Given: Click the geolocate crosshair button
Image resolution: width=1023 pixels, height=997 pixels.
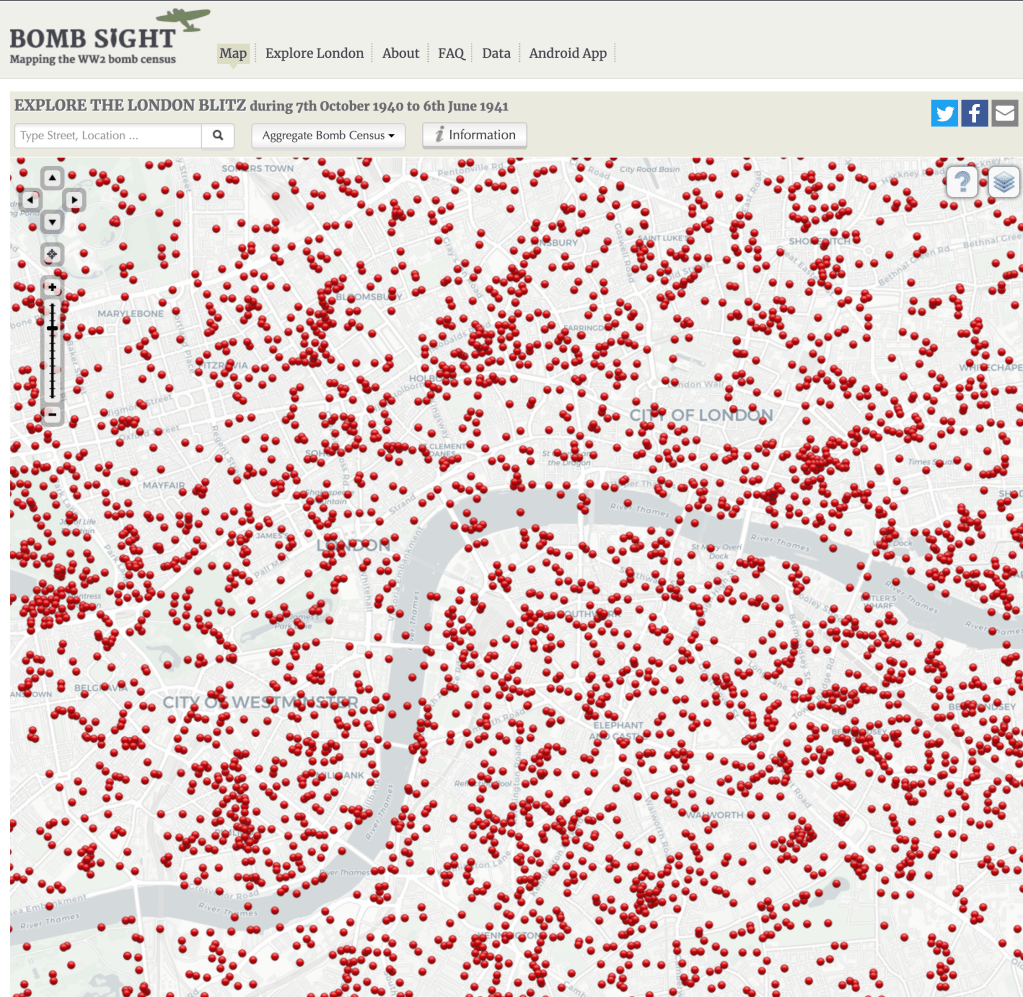Looking at the screenshot, I should [52, 254].
